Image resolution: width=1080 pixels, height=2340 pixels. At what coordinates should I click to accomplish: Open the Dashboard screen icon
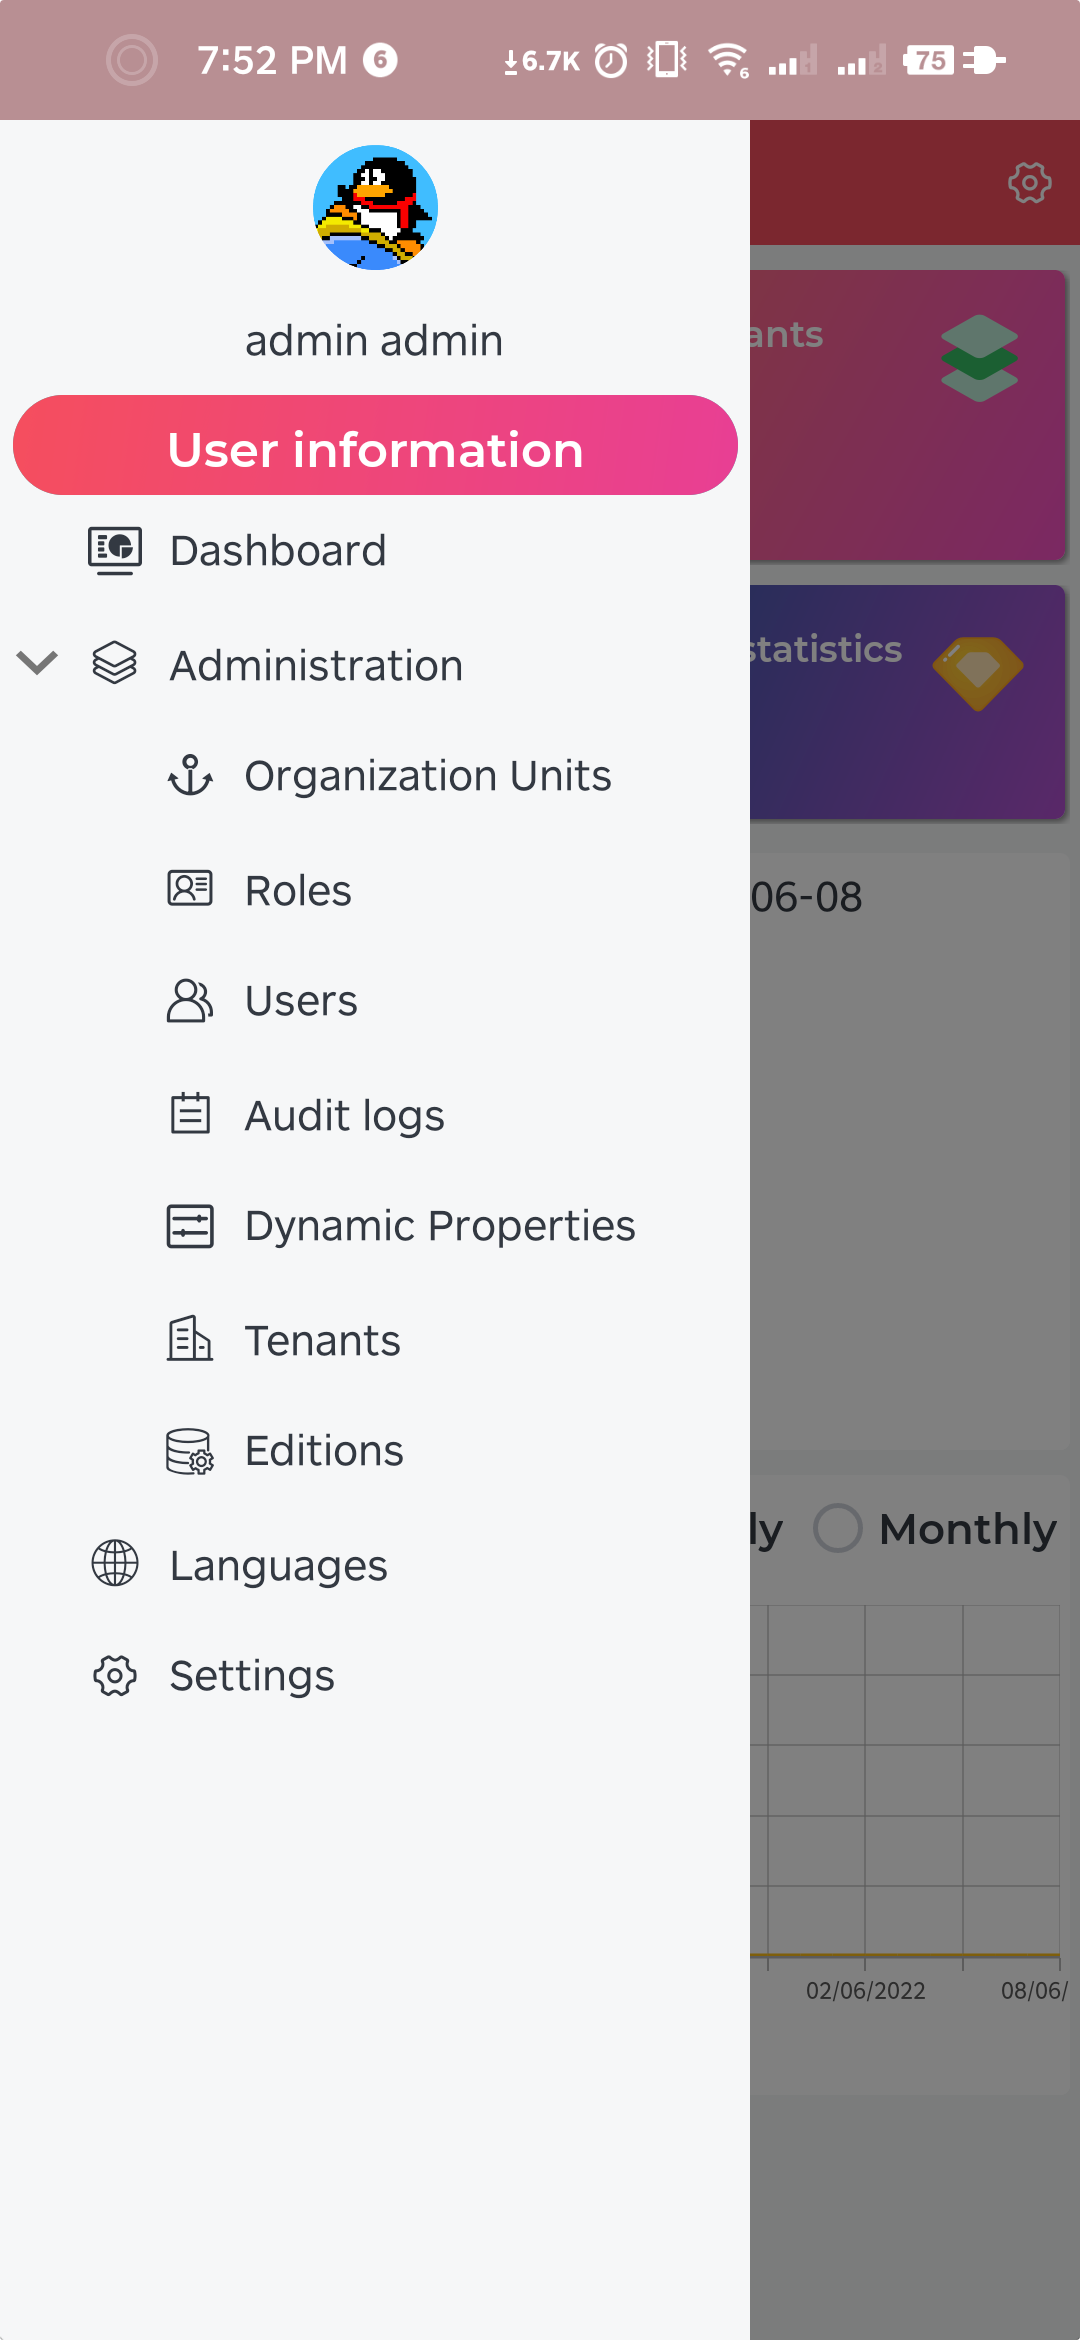point(115,551)
